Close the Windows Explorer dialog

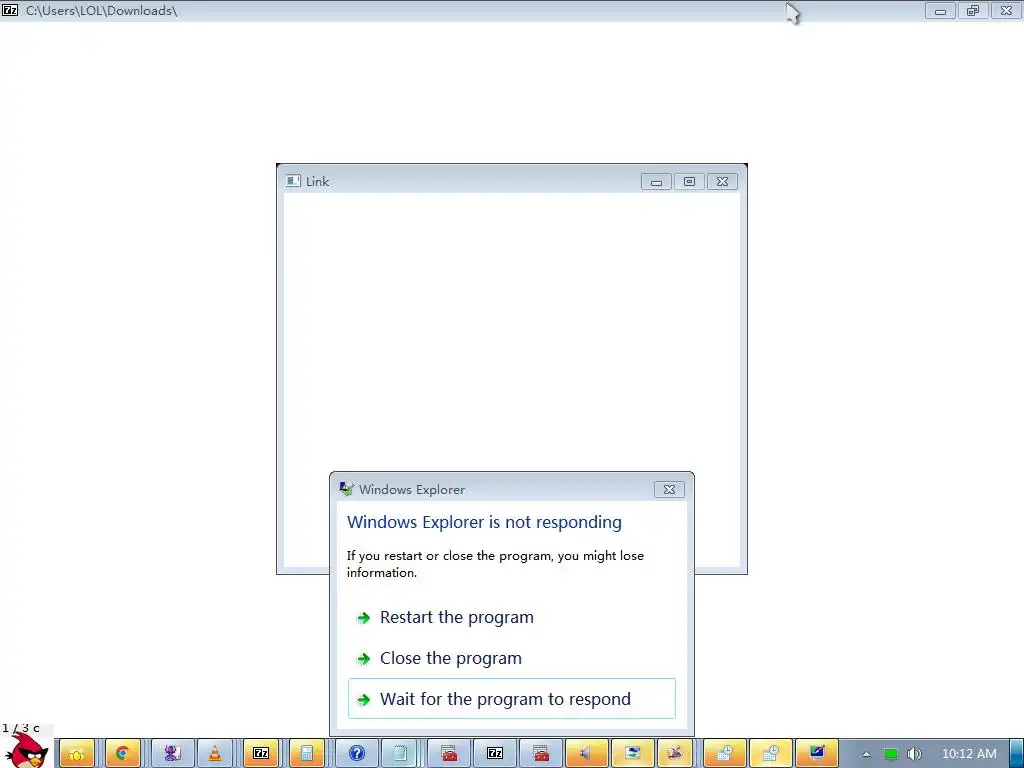pyautogui.click(x=669, y=489)
